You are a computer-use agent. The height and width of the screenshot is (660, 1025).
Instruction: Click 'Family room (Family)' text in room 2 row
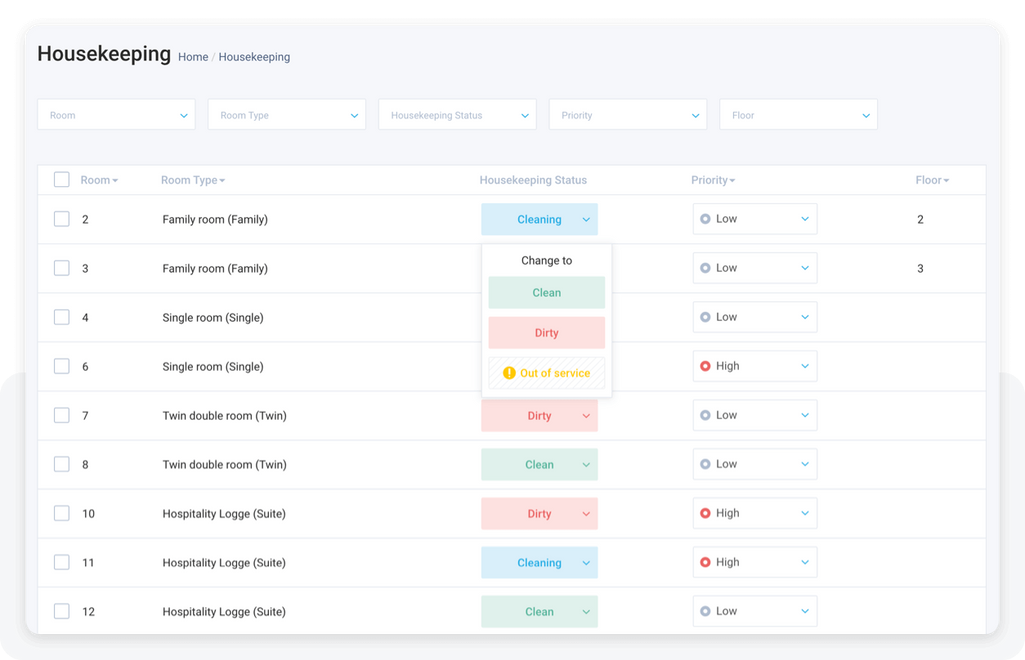click(x=215, y=220)
